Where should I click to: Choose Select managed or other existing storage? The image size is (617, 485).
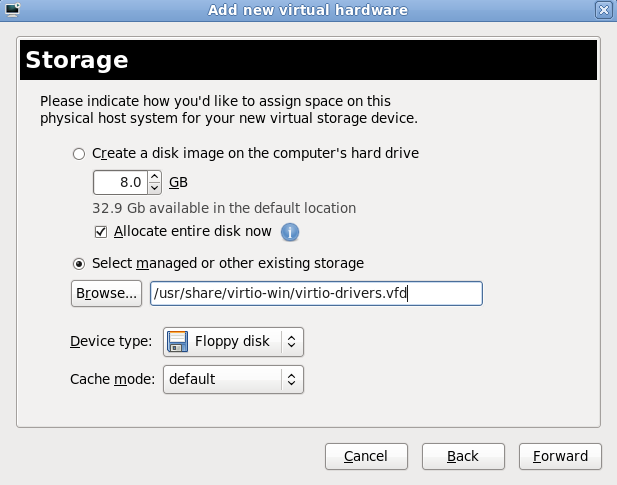pyautogui.click(x=79, y=264)
